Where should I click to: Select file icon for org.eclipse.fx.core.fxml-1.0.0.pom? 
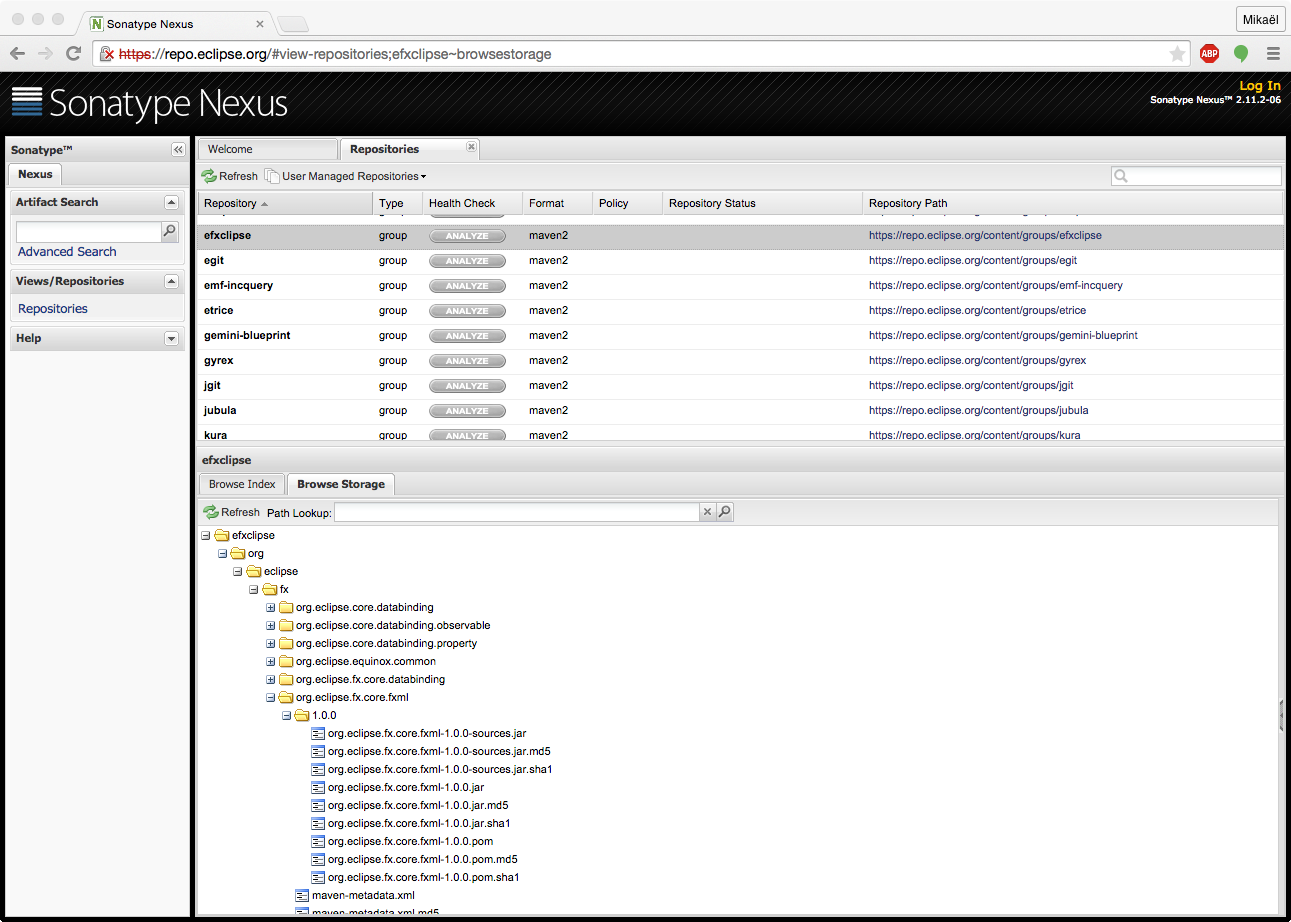tap(318, 841)
